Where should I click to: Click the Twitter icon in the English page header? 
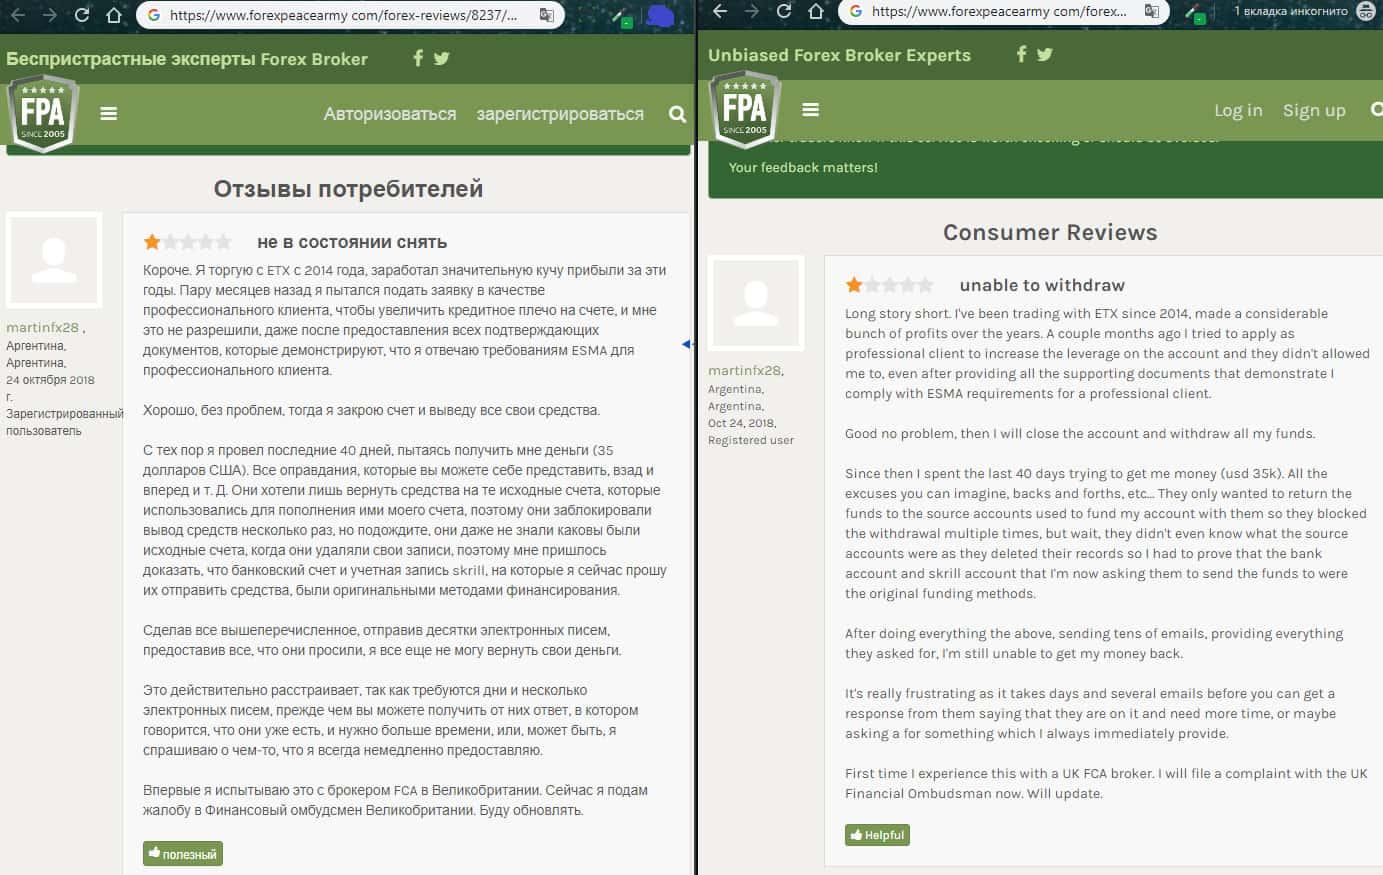pyautogui.click(x=1045, y=54)
